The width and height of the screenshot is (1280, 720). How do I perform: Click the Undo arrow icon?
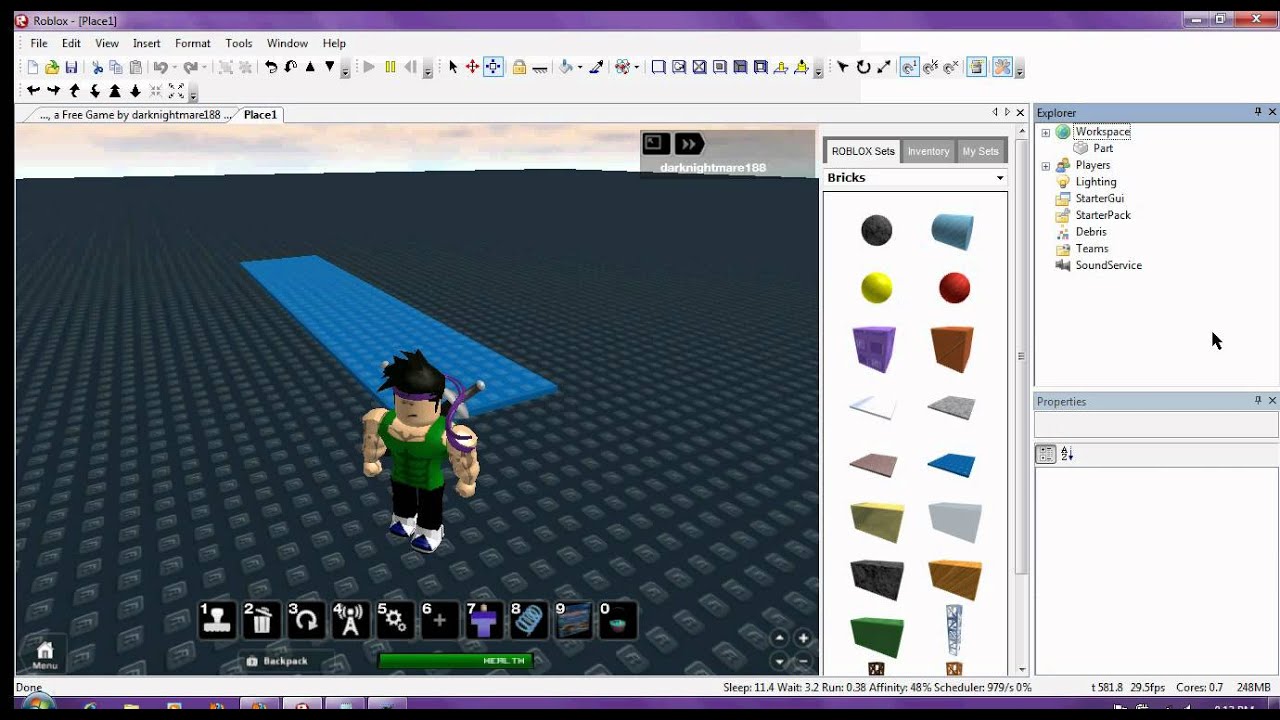(x=160, y=67)
